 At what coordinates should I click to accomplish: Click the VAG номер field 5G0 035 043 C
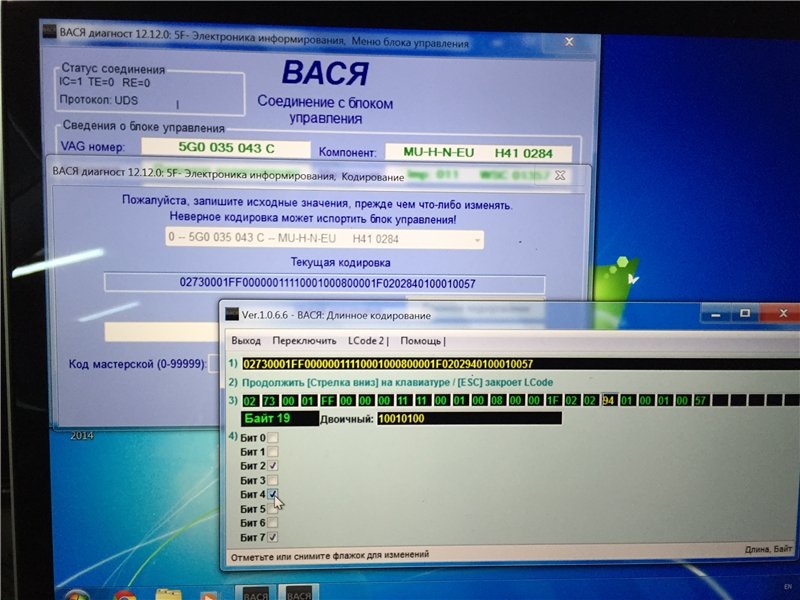[x=226, y=147]
